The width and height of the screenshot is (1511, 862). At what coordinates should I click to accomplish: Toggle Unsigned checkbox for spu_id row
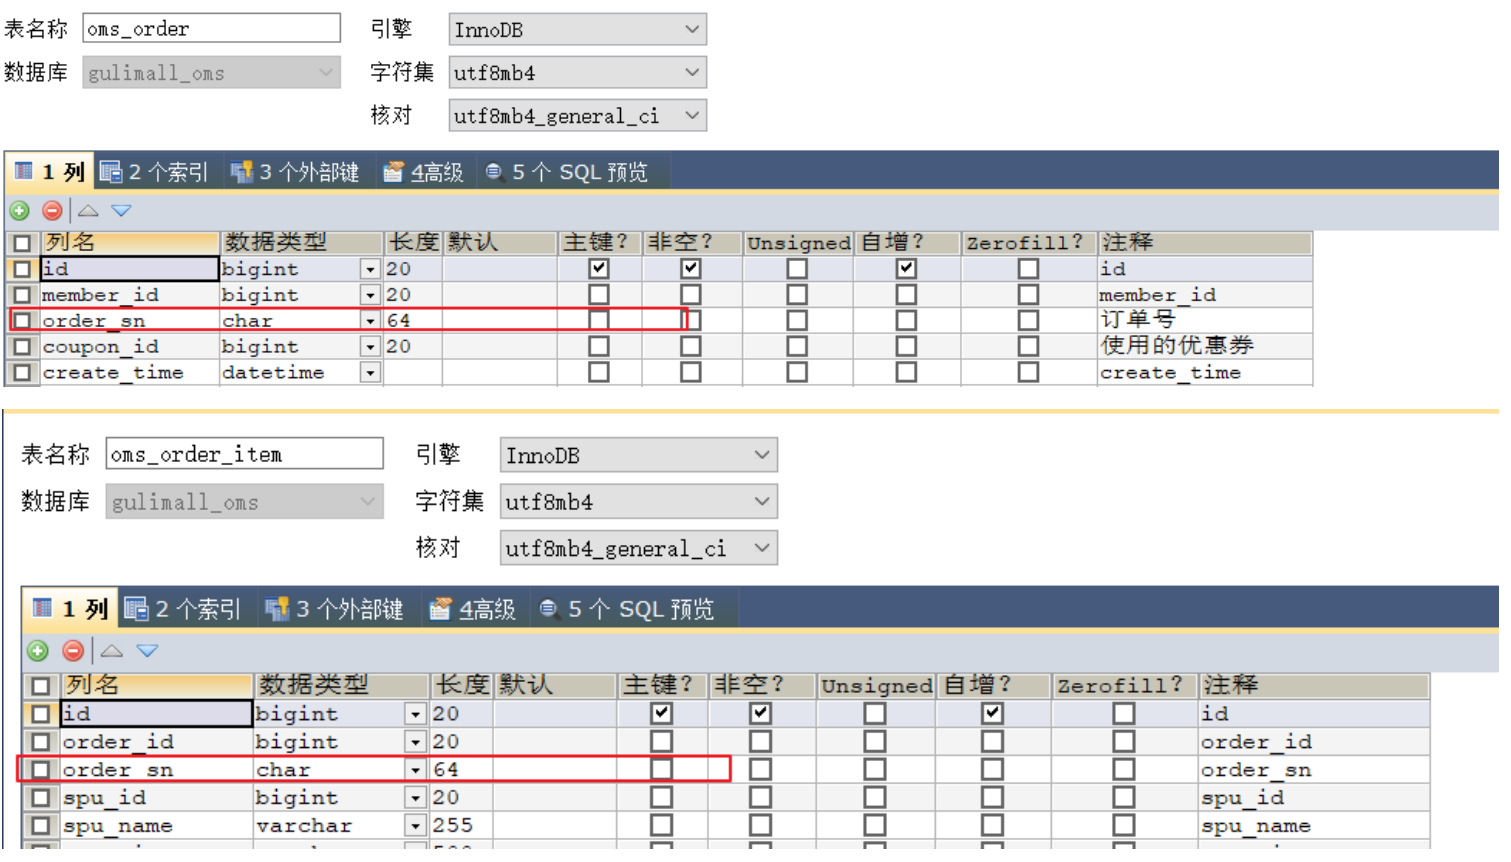tap(875, 797)
